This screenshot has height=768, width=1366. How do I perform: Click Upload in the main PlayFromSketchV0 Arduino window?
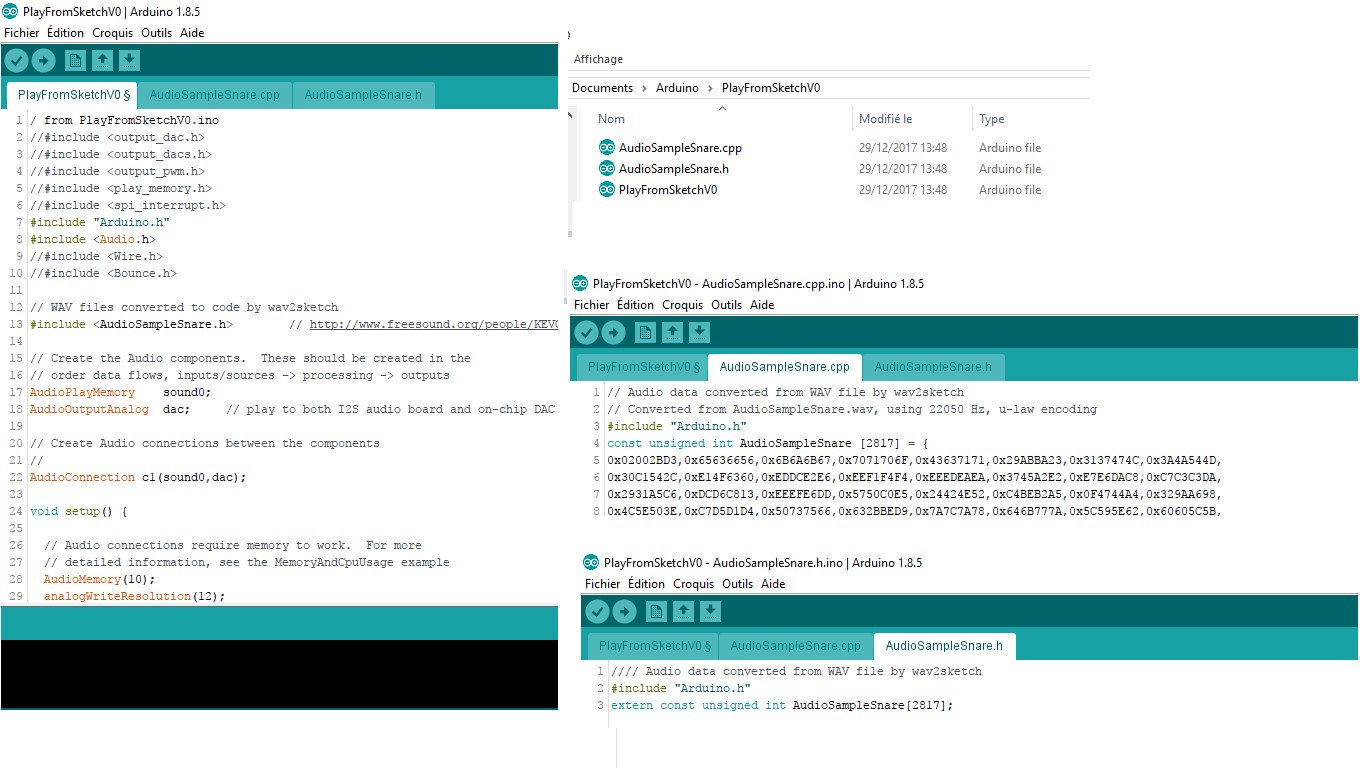click(43, 61)
